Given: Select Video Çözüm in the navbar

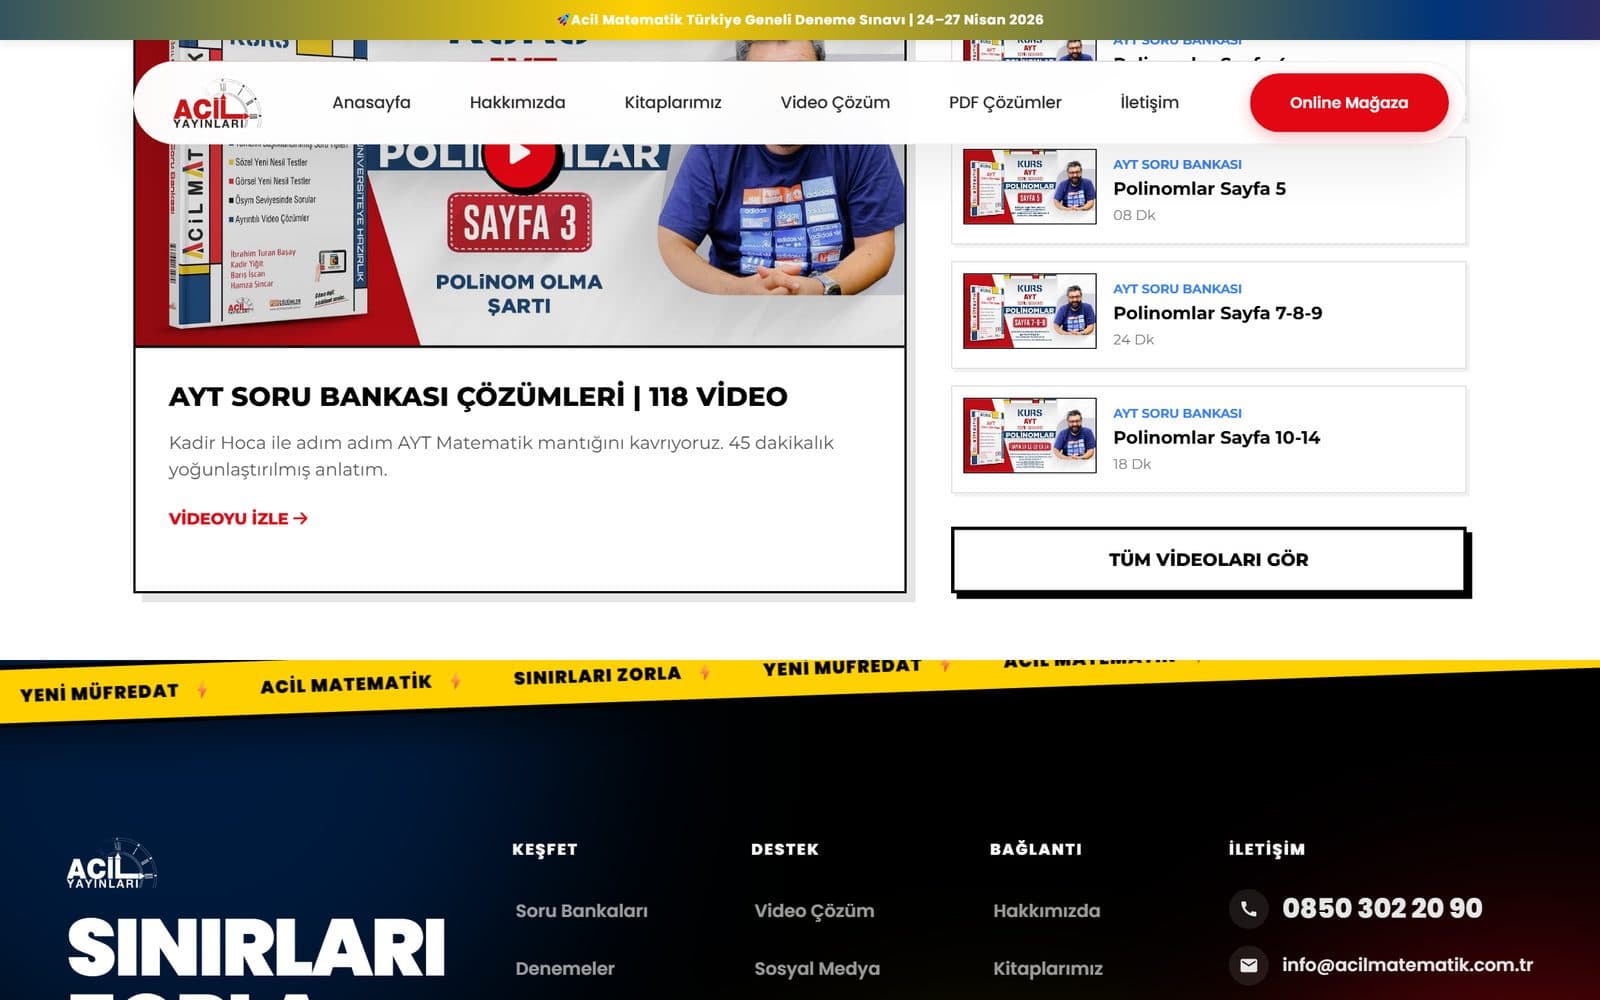Looking at the screenshot, I should pos(835,102).
